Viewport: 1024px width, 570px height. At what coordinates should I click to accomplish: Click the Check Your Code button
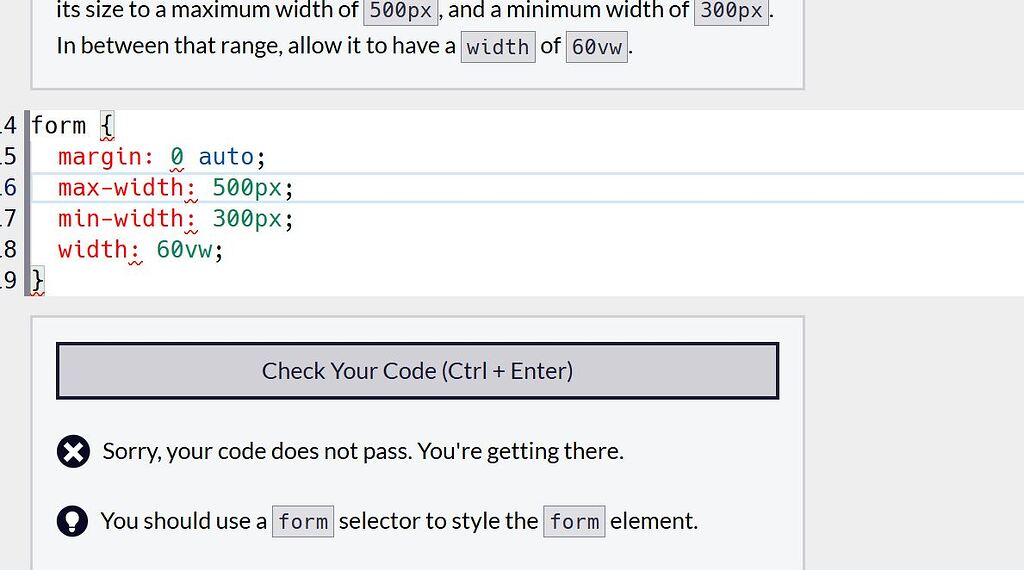(x=417, y=371)
